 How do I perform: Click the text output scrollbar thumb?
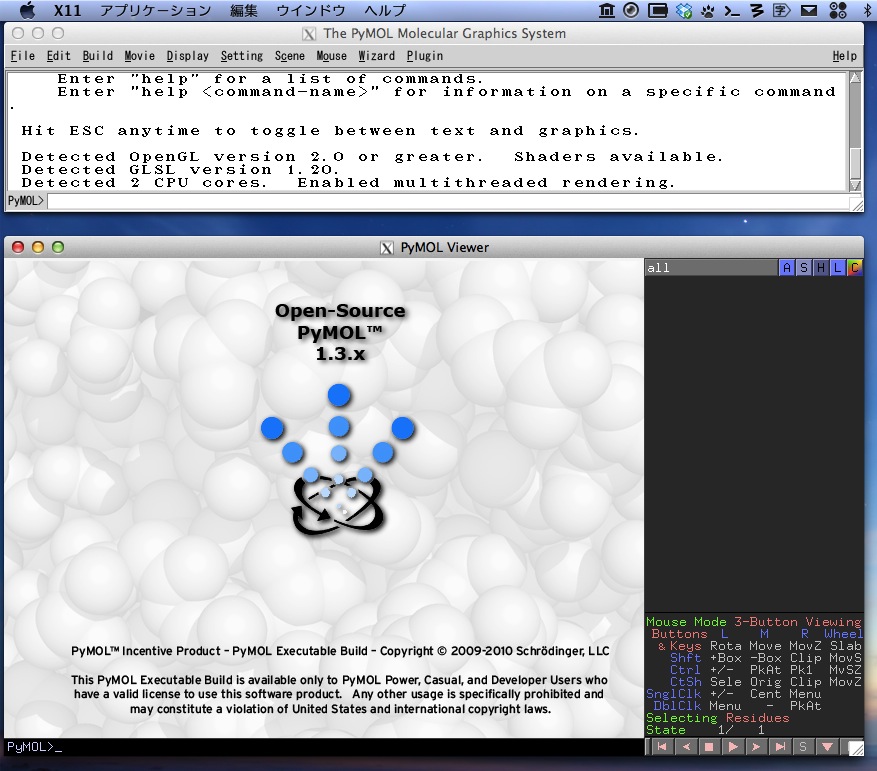pos(855,162)
